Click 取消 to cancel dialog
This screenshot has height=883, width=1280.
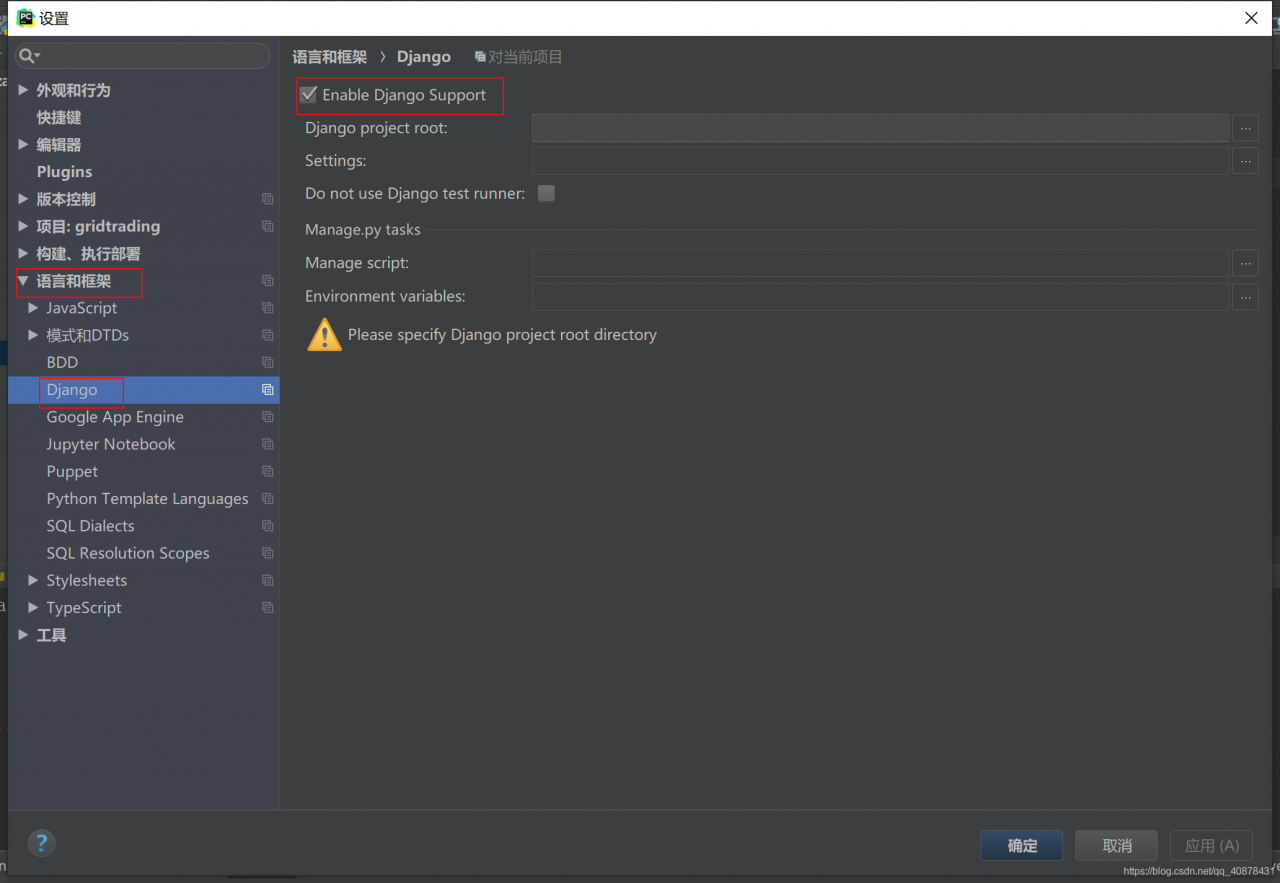click(1116, 845)
